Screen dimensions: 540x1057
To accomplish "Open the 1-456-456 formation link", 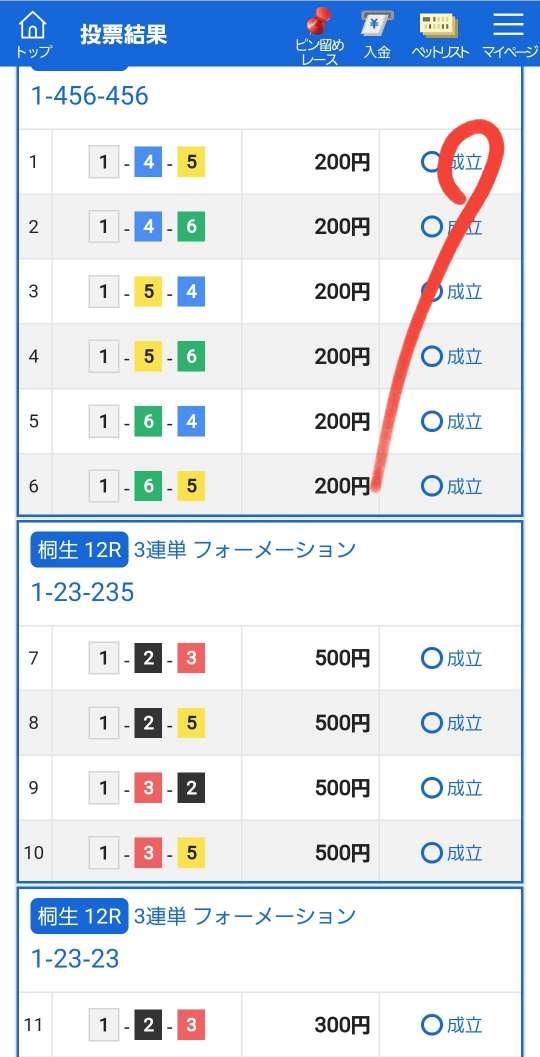I will click(90, 96).
